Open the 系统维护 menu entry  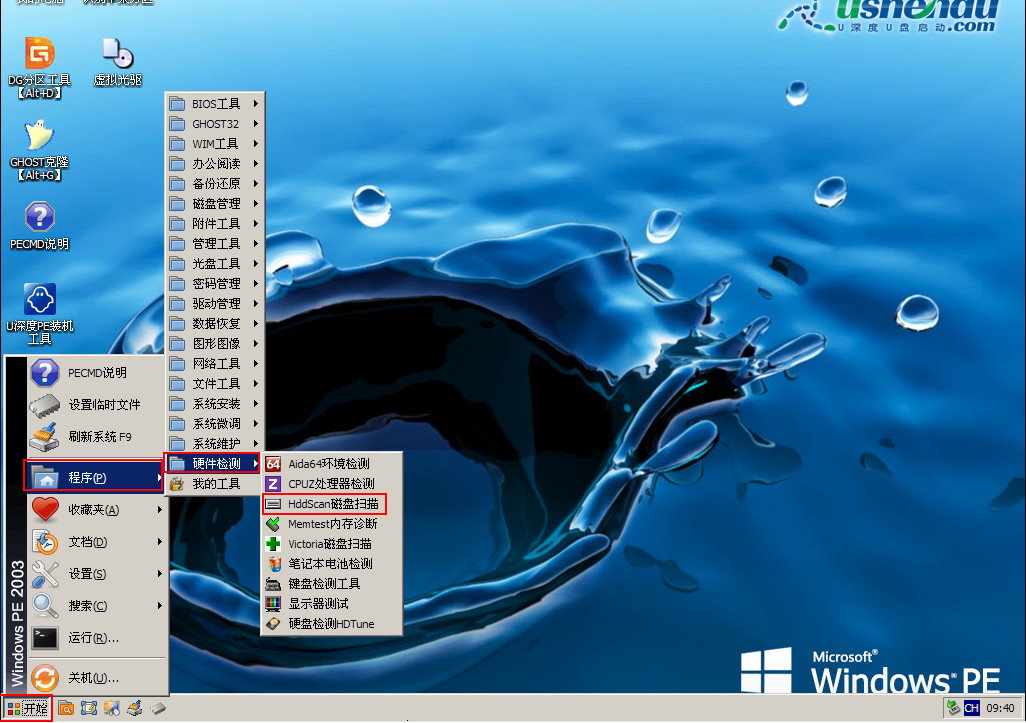point(215,444)
